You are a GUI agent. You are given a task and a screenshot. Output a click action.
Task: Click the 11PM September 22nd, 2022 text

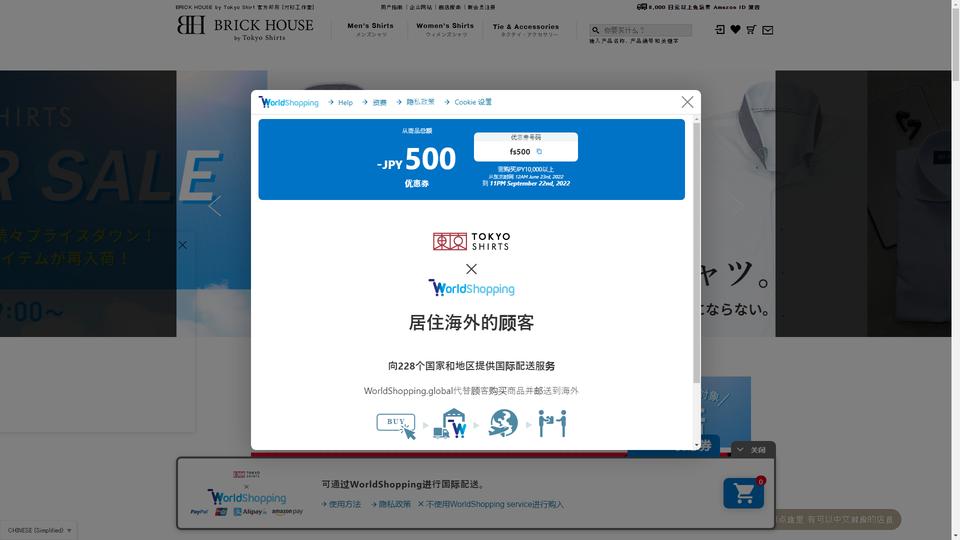pyautogui.click(x=530, y=183)
